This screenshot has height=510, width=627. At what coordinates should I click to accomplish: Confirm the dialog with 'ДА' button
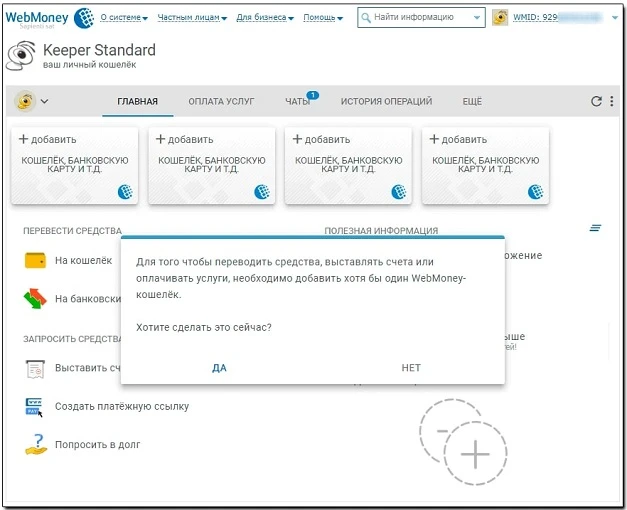[219, 368]
